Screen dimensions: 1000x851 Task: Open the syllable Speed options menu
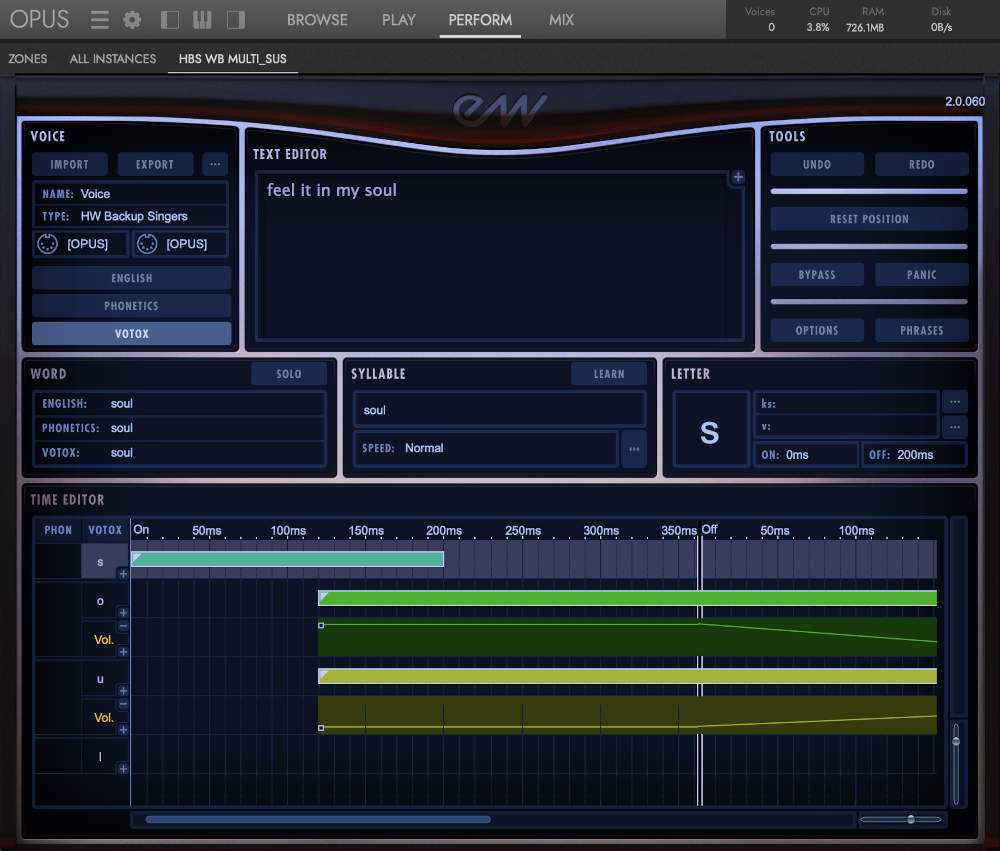coord(634,449)
